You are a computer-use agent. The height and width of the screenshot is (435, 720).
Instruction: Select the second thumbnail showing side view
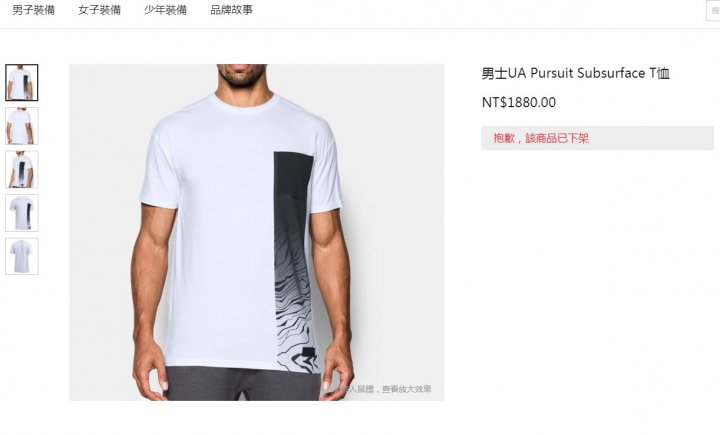pos(22,126)
